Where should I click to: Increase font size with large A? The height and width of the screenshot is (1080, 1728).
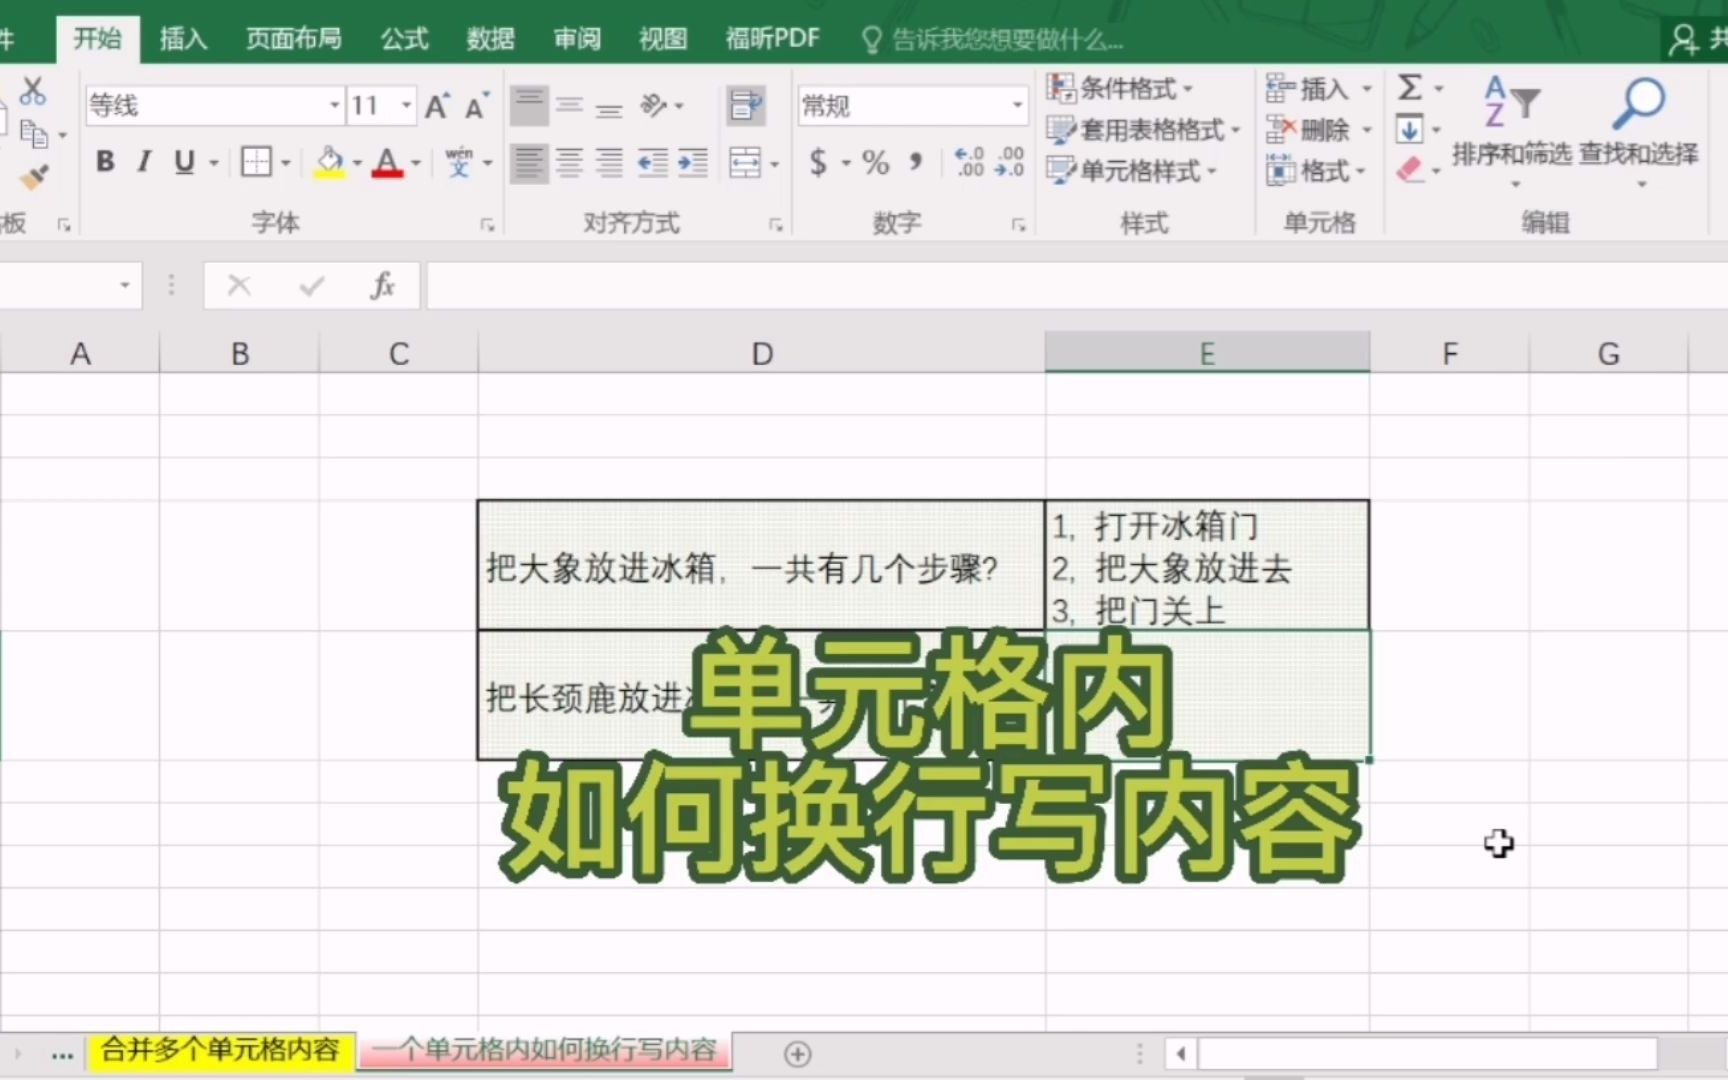point(437,106)
